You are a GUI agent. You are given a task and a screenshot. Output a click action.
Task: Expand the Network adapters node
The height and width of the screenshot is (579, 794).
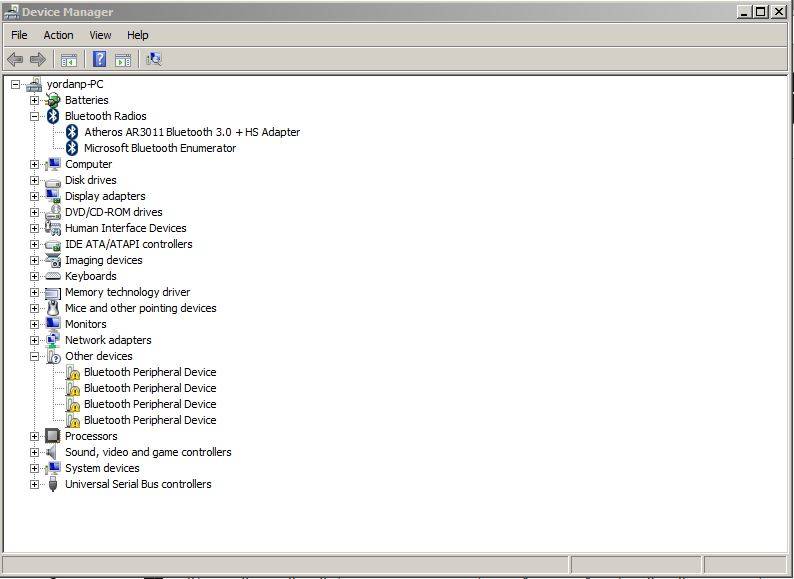pos(34,340)
